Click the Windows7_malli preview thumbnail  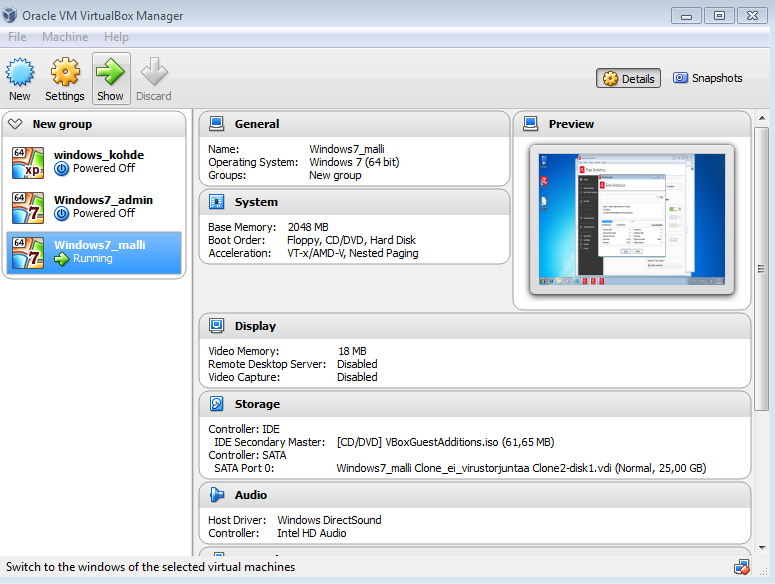click(x=631, y=219)
